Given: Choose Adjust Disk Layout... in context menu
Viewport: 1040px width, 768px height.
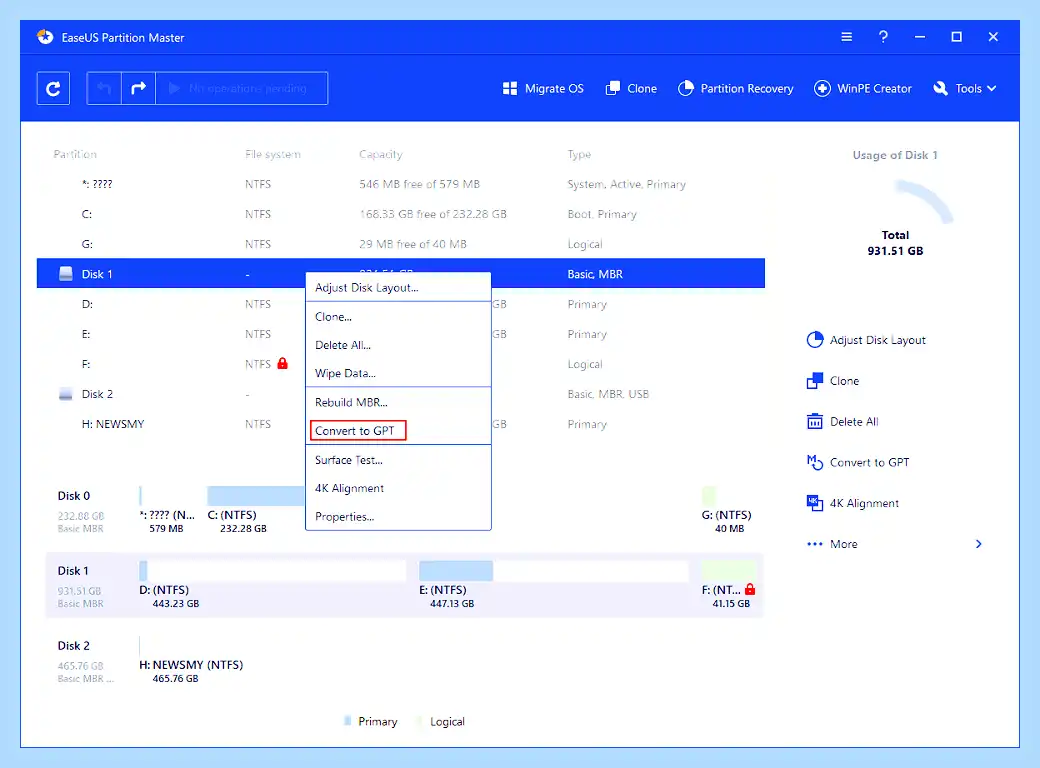Looking at the screenshot, I should click(x=398, y=288).
